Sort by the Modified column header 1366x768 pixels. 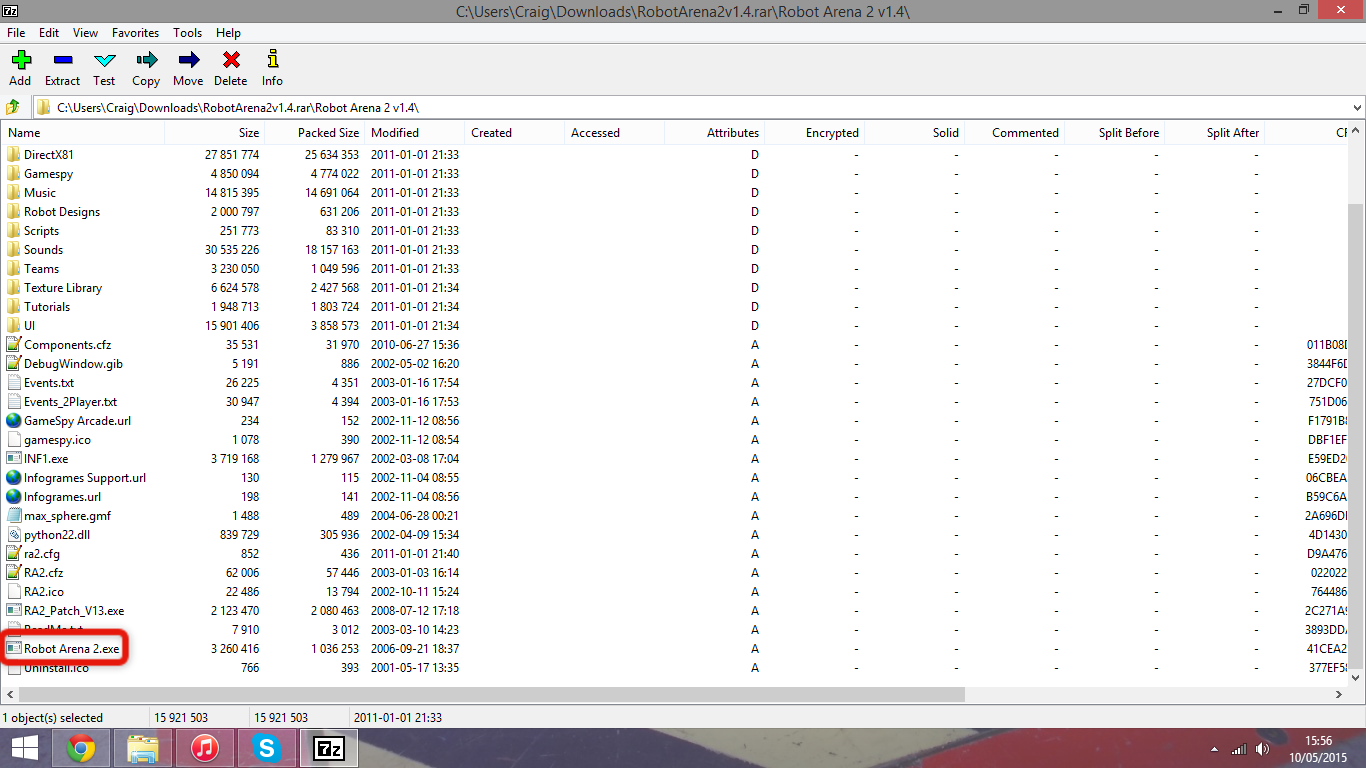pos(415,133)
